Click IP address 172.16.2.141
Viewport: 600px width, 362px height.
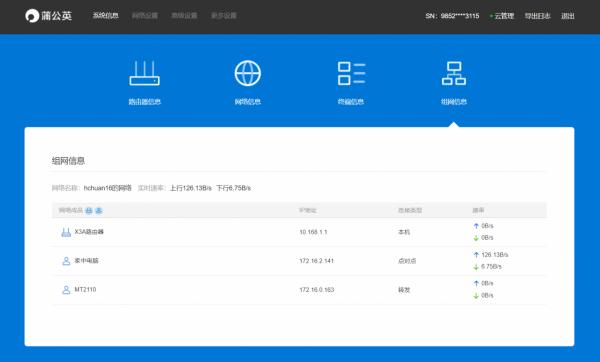pyautogui.click(x=317, y=261)
